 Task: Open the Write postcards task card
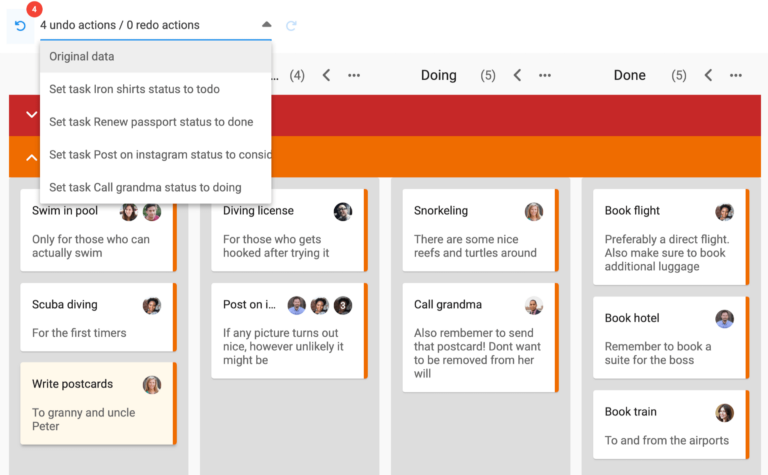tap(98, 404)
